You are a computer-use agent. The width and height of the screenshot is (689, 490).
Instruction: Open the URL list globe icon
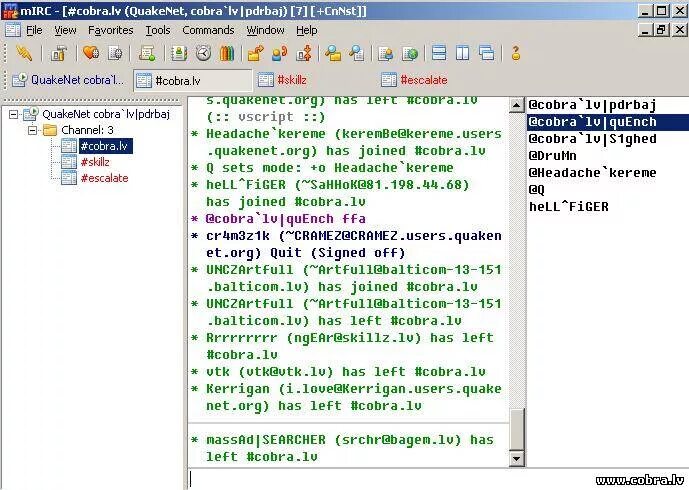coord(410,54)
